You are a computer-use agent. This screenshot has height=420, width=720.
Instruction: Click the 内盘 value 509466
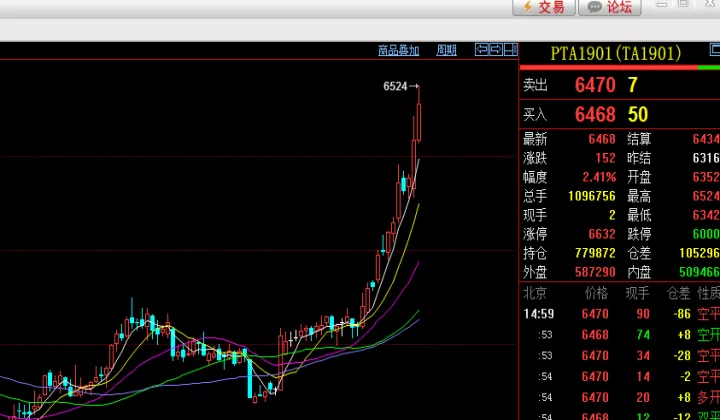699,273
